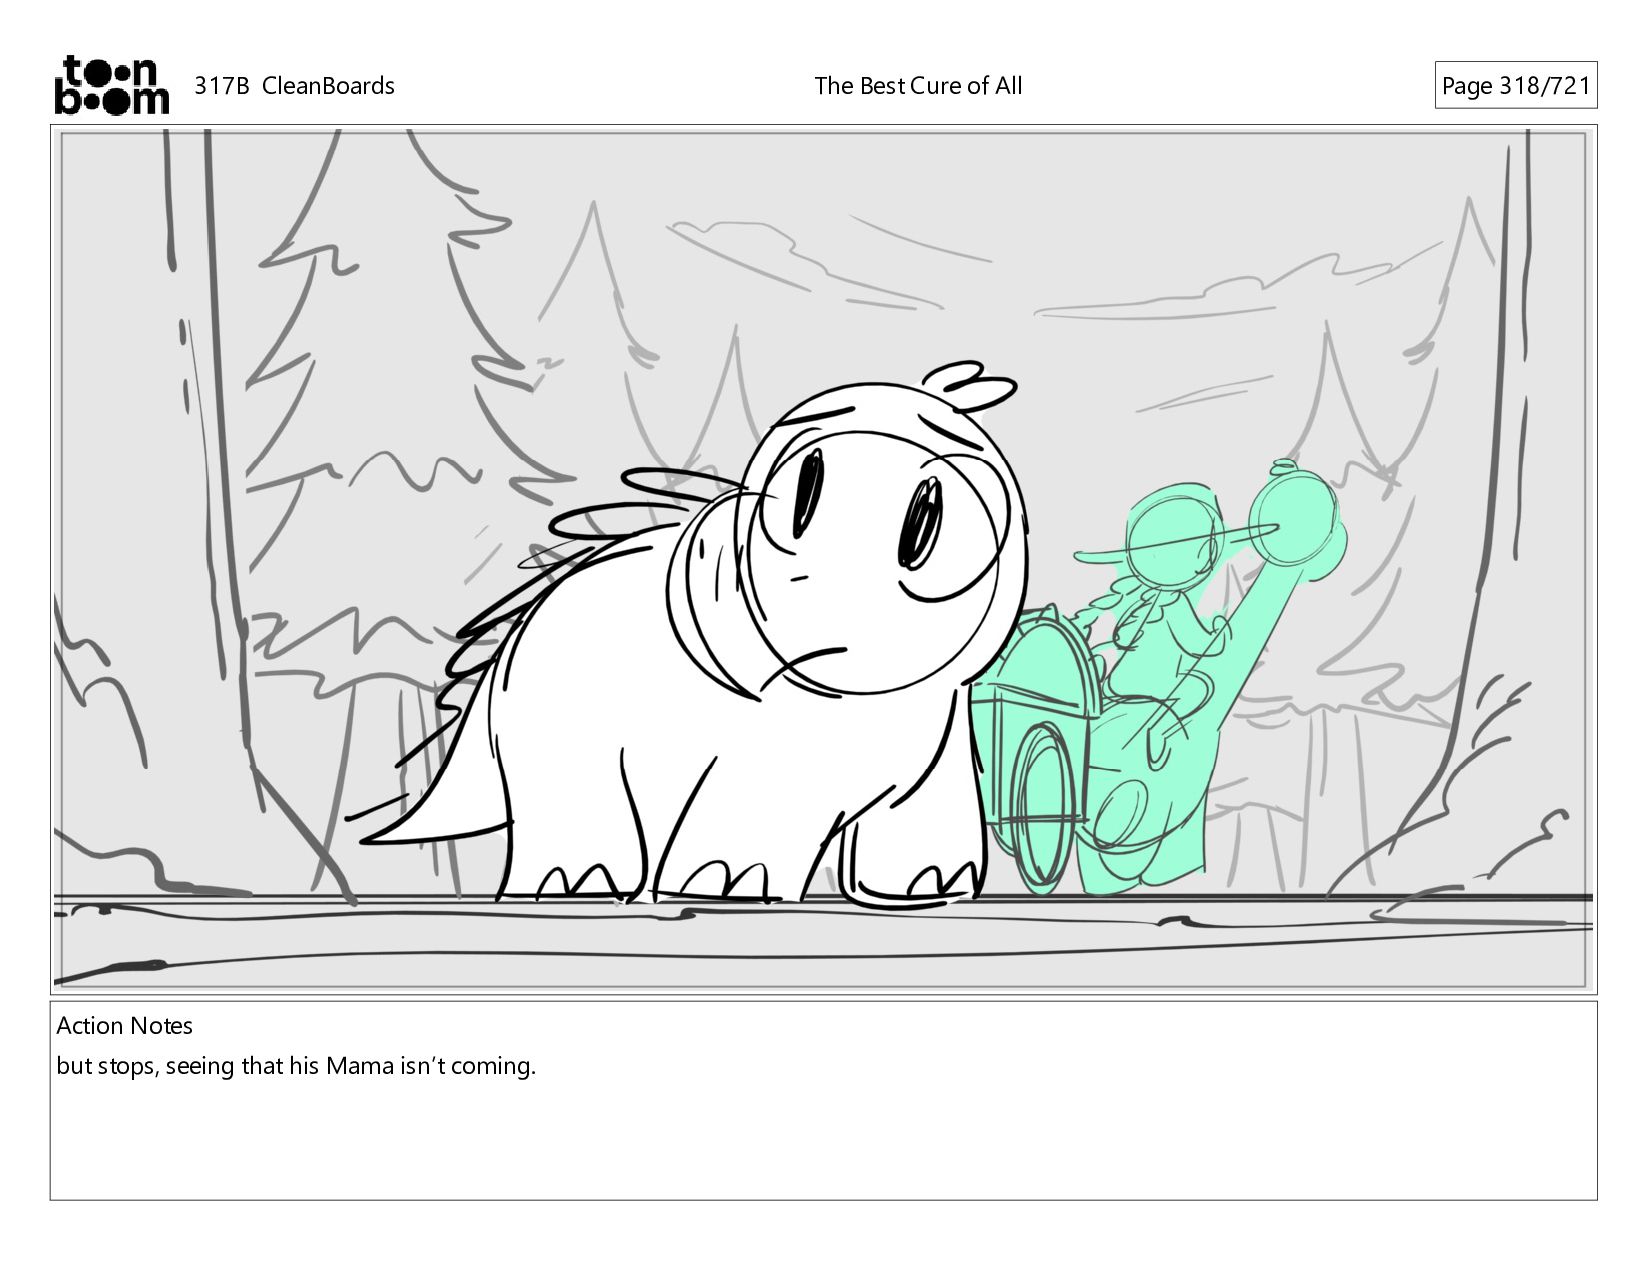Image resolution: width=1650 pixels, height=1275 pixels.
Task: Click the title 'The Best Cure of All'
Action: [918, 86]
